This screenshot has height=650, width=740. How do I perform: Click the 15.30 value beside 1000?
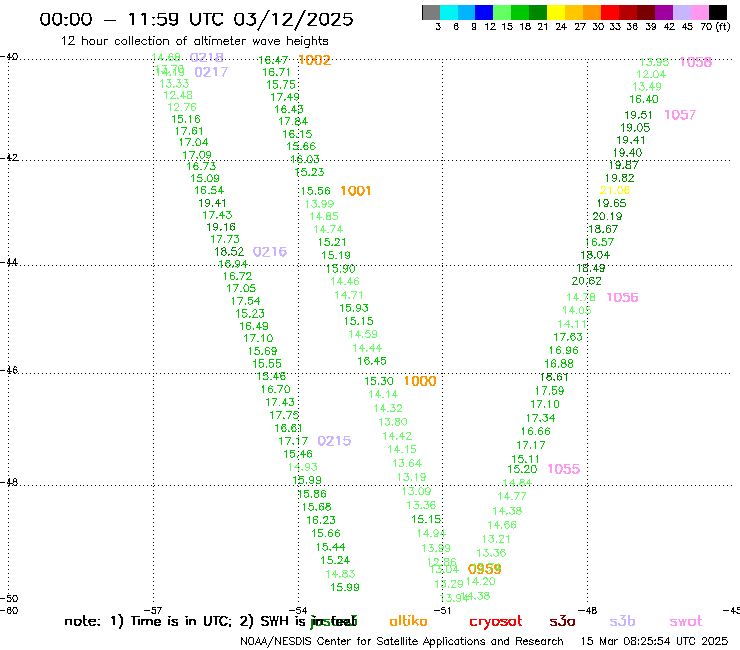379,381
